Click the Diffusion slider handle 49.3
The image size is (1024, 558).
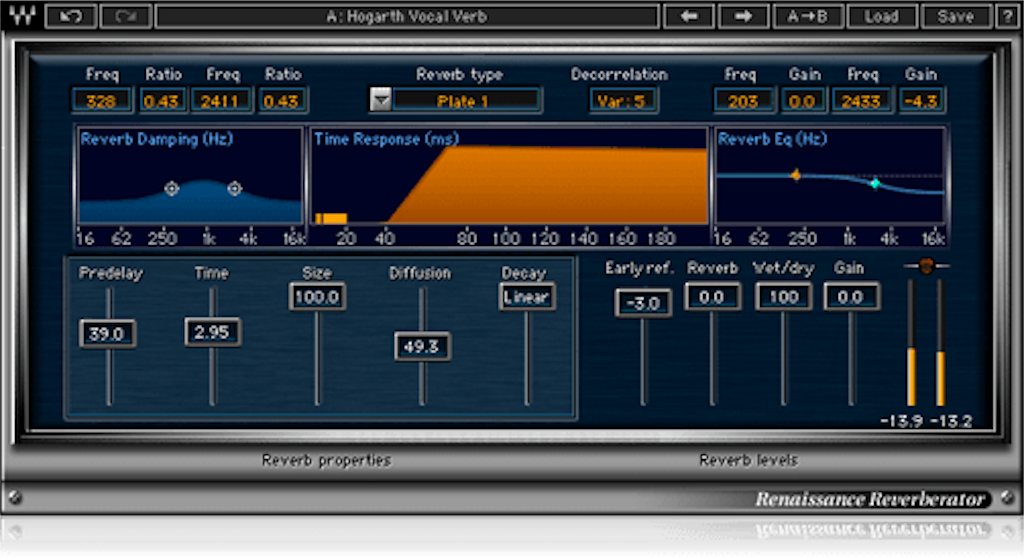(422, 346)
